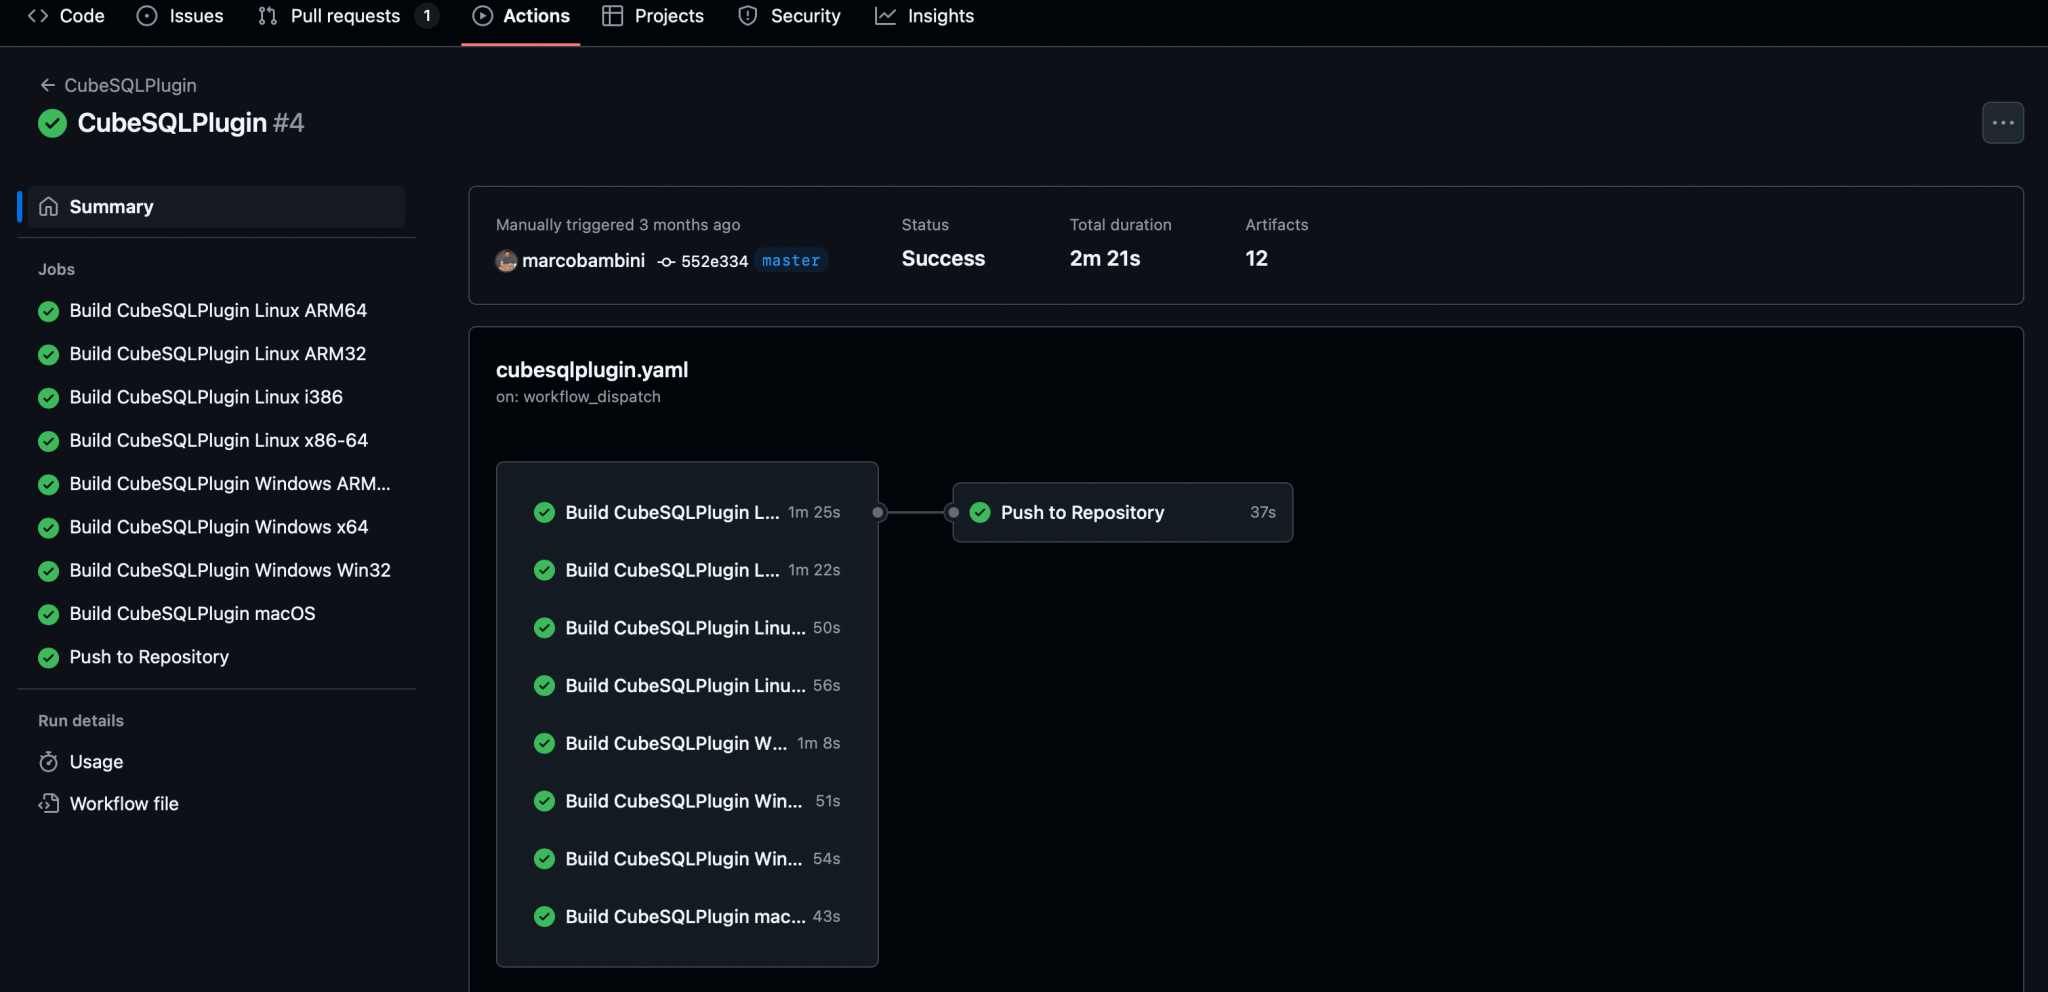Viewport: 2048px width, 992px height.
Task: Open Build CubeSQLPlugin Linux ARM64 job in sidebar
Action: pyautogui.click(x=218, y=311)
